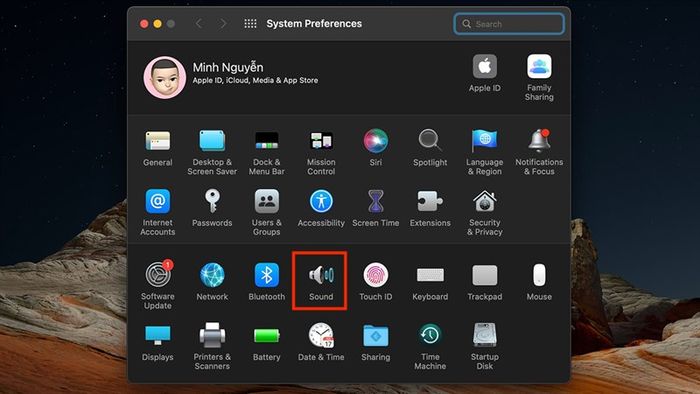The height and width of the screenshot is (394, 700).
Task: Go forward with the right chevron
Action: (223, 24)
